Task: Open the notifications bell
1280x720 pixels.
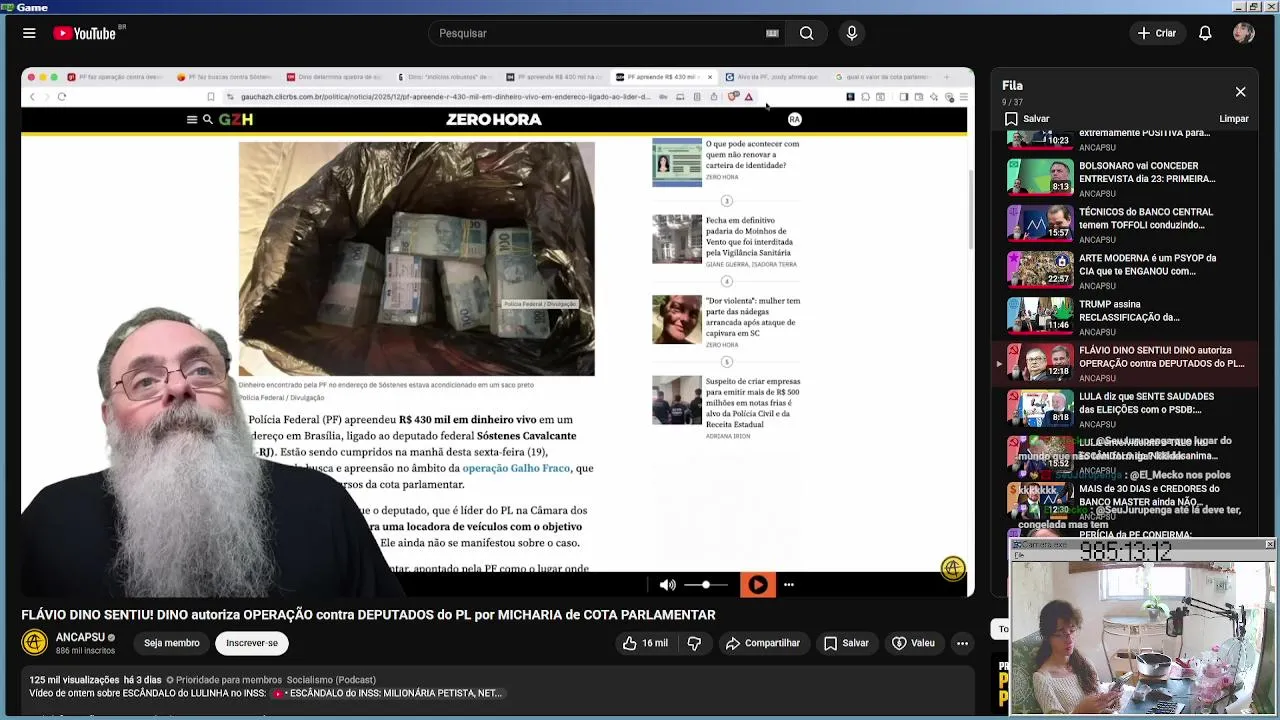Action: (x=1205, y=33)
